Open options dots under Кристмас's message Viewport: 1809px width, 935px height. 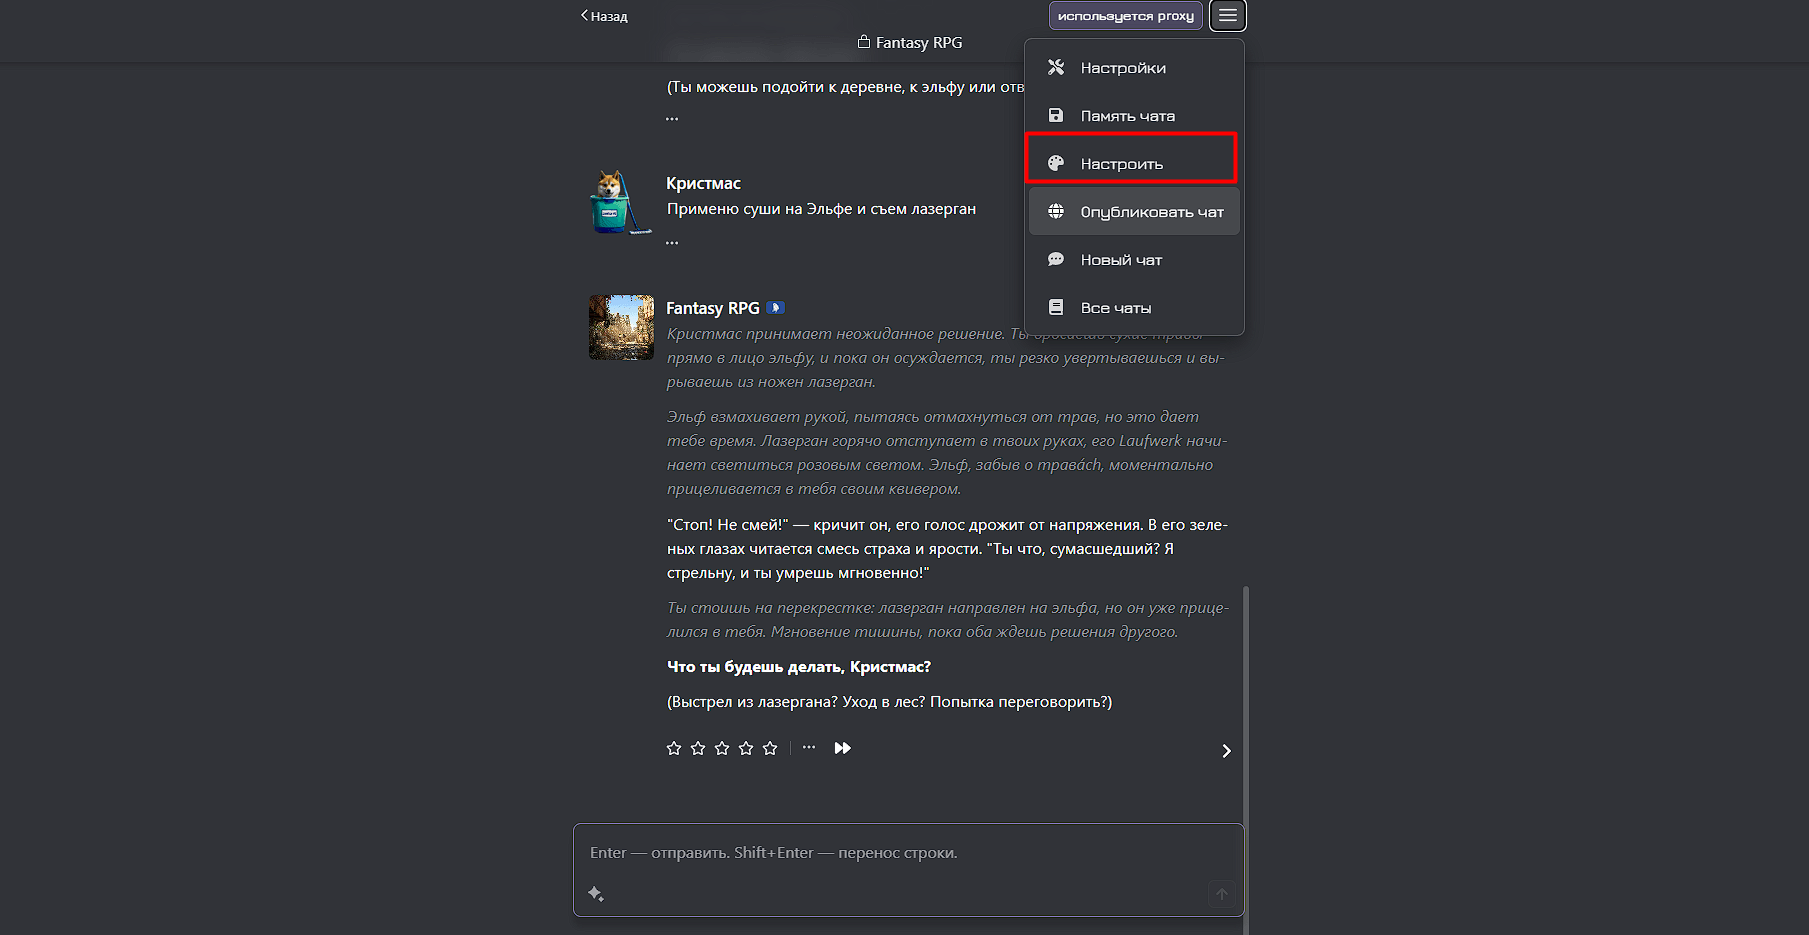coord(672,242)
